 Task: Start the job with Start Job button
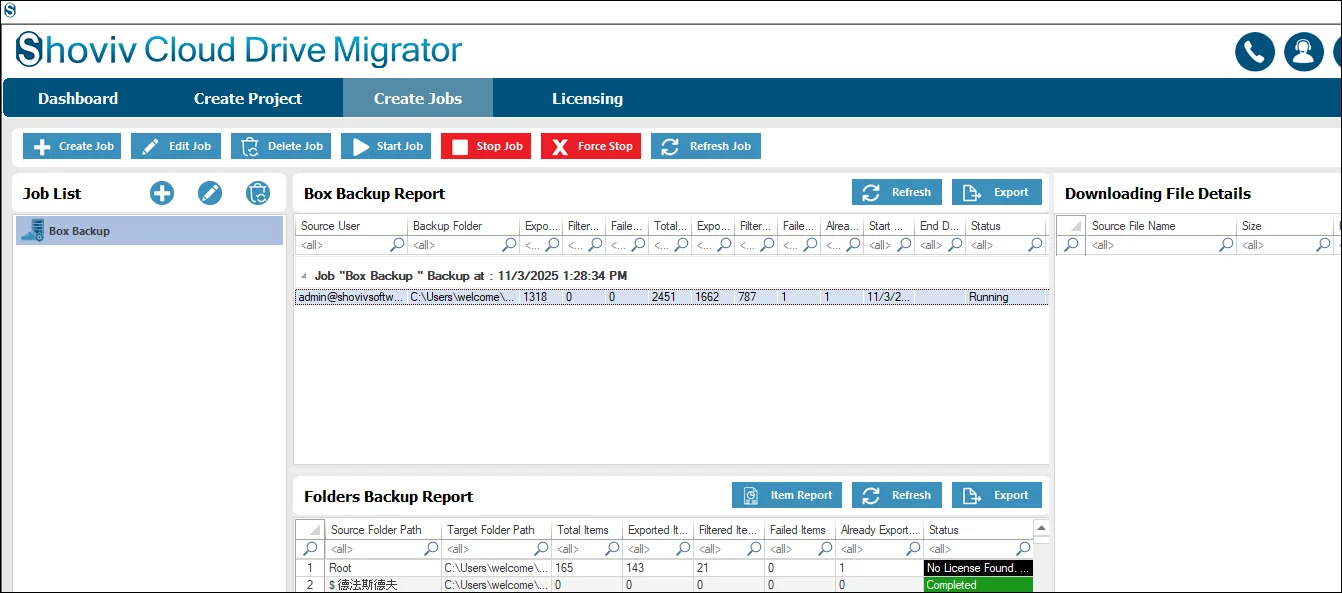[x=386, y=146]
